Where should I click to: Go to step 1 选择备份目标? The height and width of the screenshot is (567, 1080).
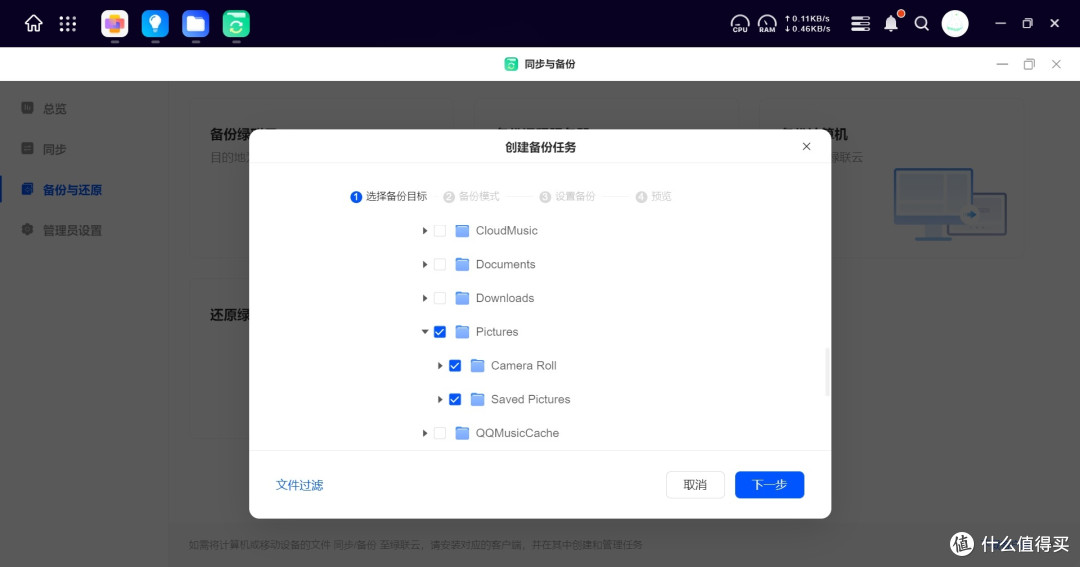pos(388,197)
